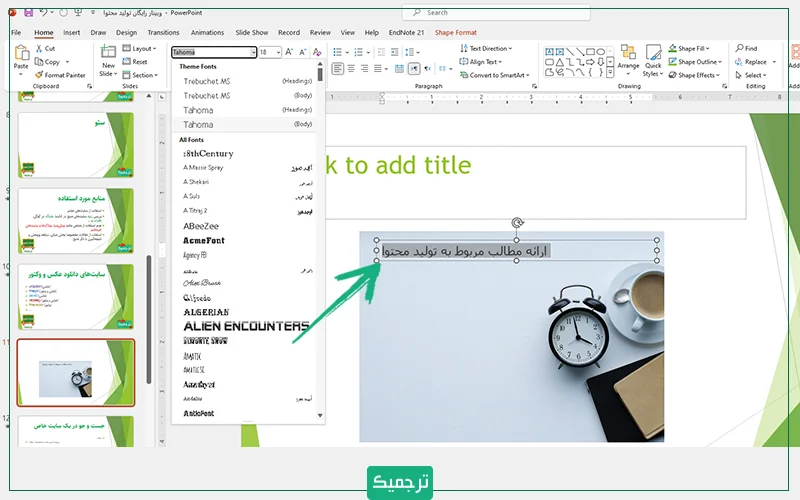800x500 pixels.
Task: Open the Section dropdown
Action: click(x=140, y=75)
